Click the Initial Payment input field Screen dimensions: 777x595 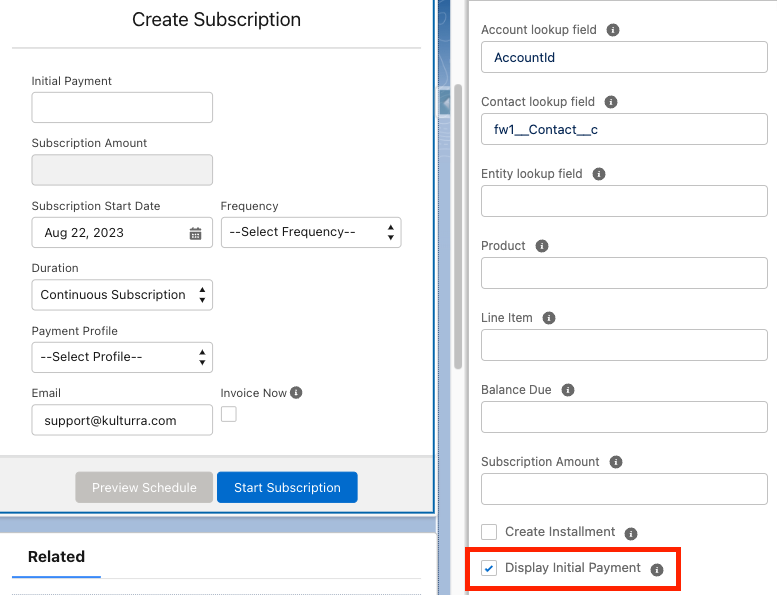(x=122, y=107)
